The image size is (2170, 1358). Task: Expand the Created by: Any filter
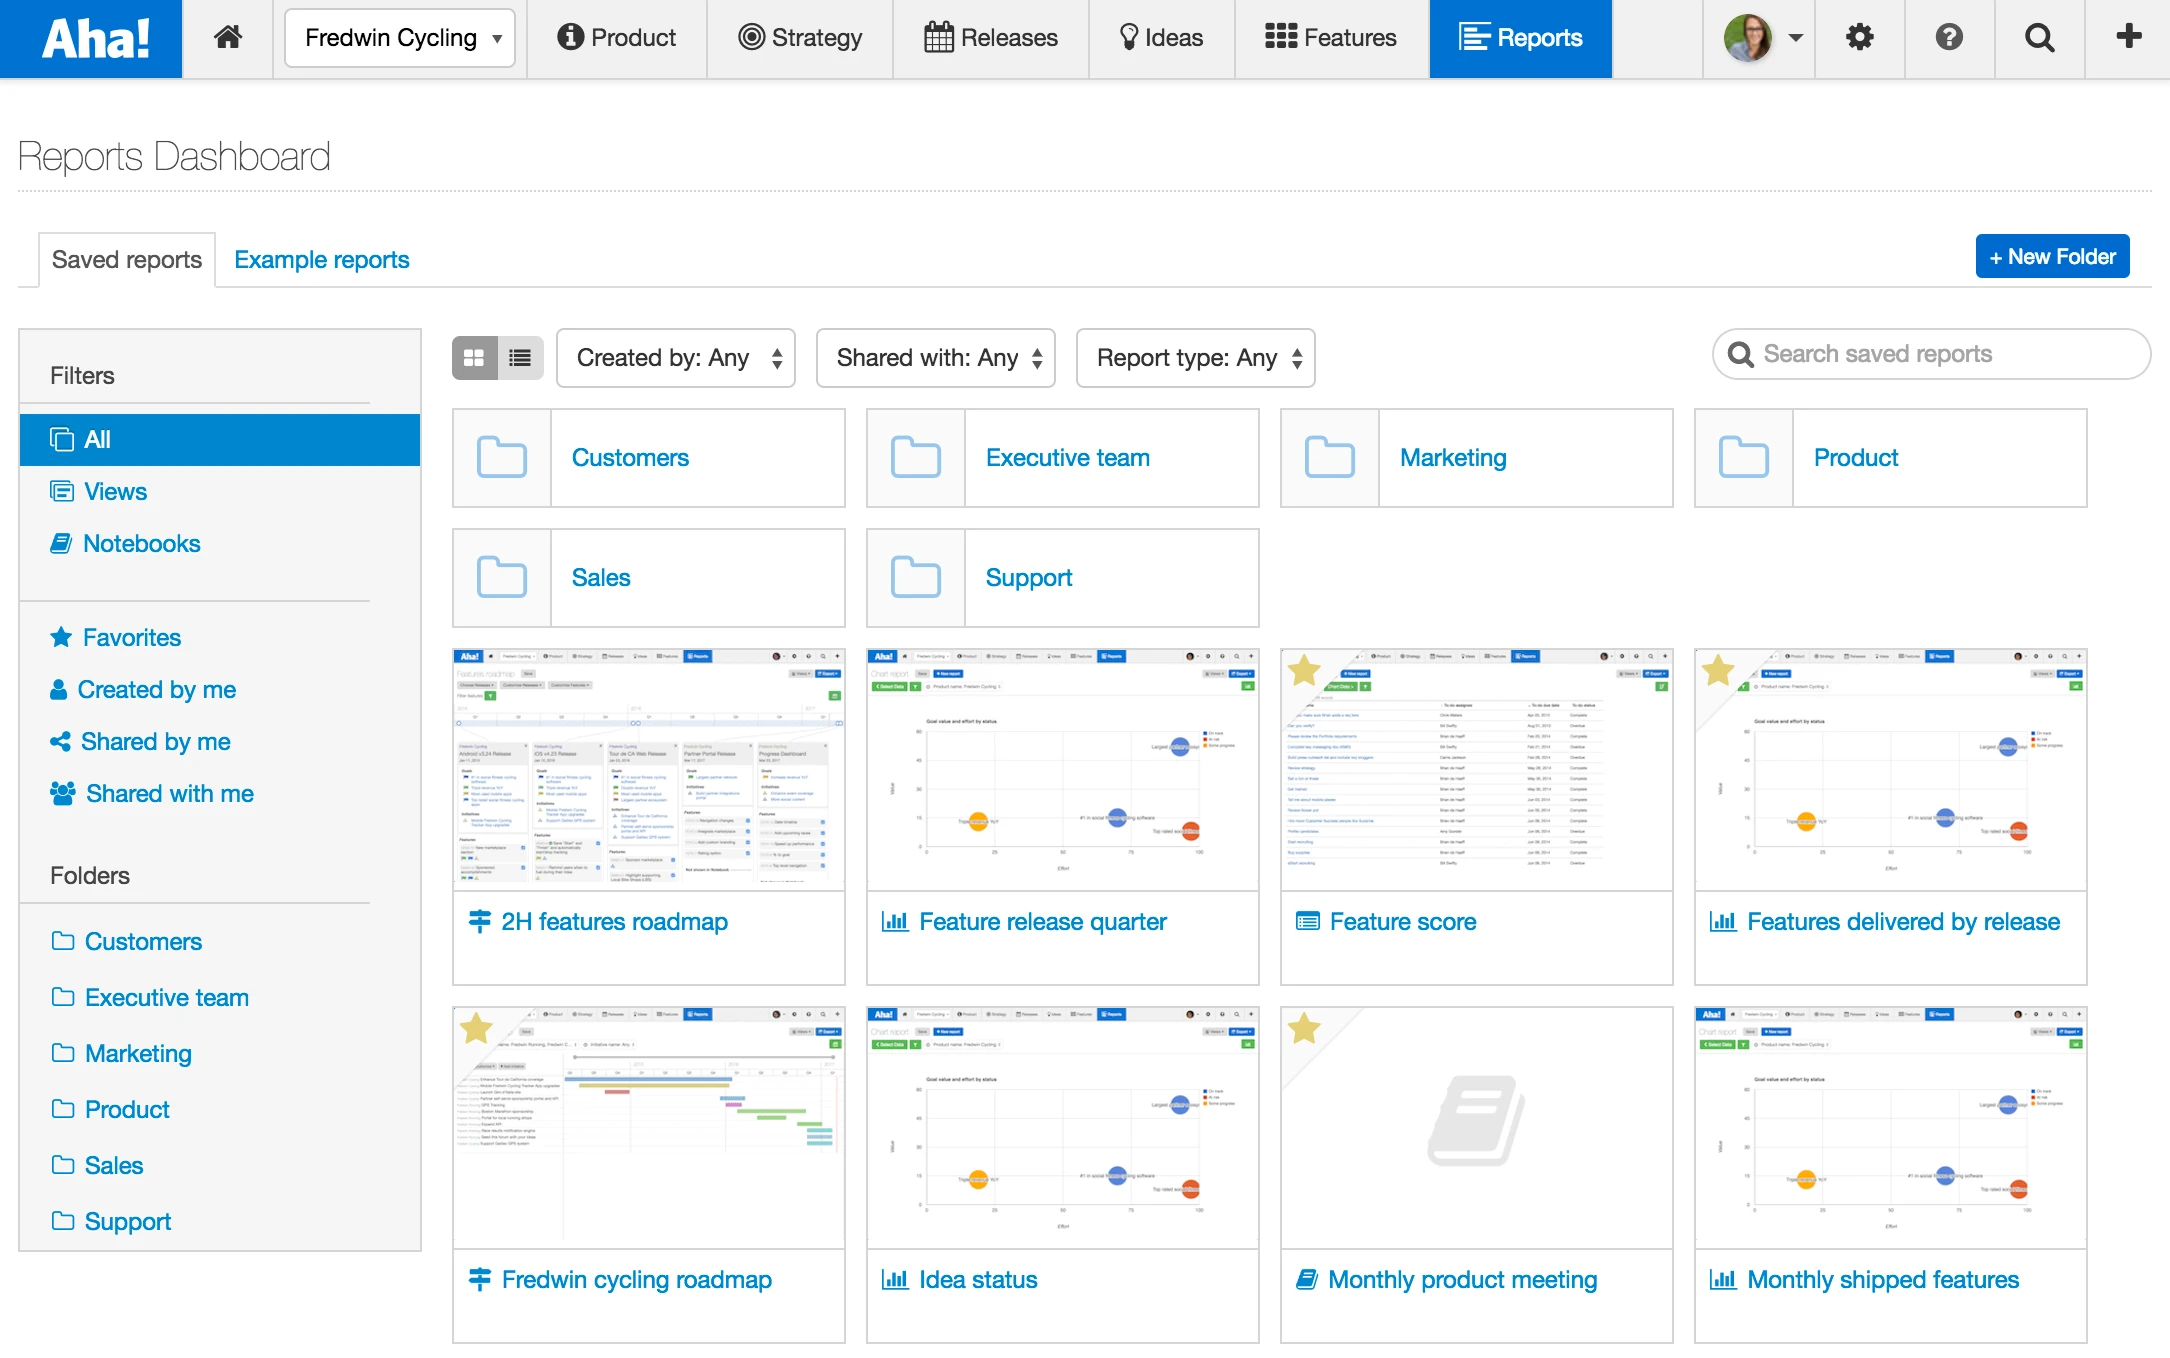click(676, 358)
